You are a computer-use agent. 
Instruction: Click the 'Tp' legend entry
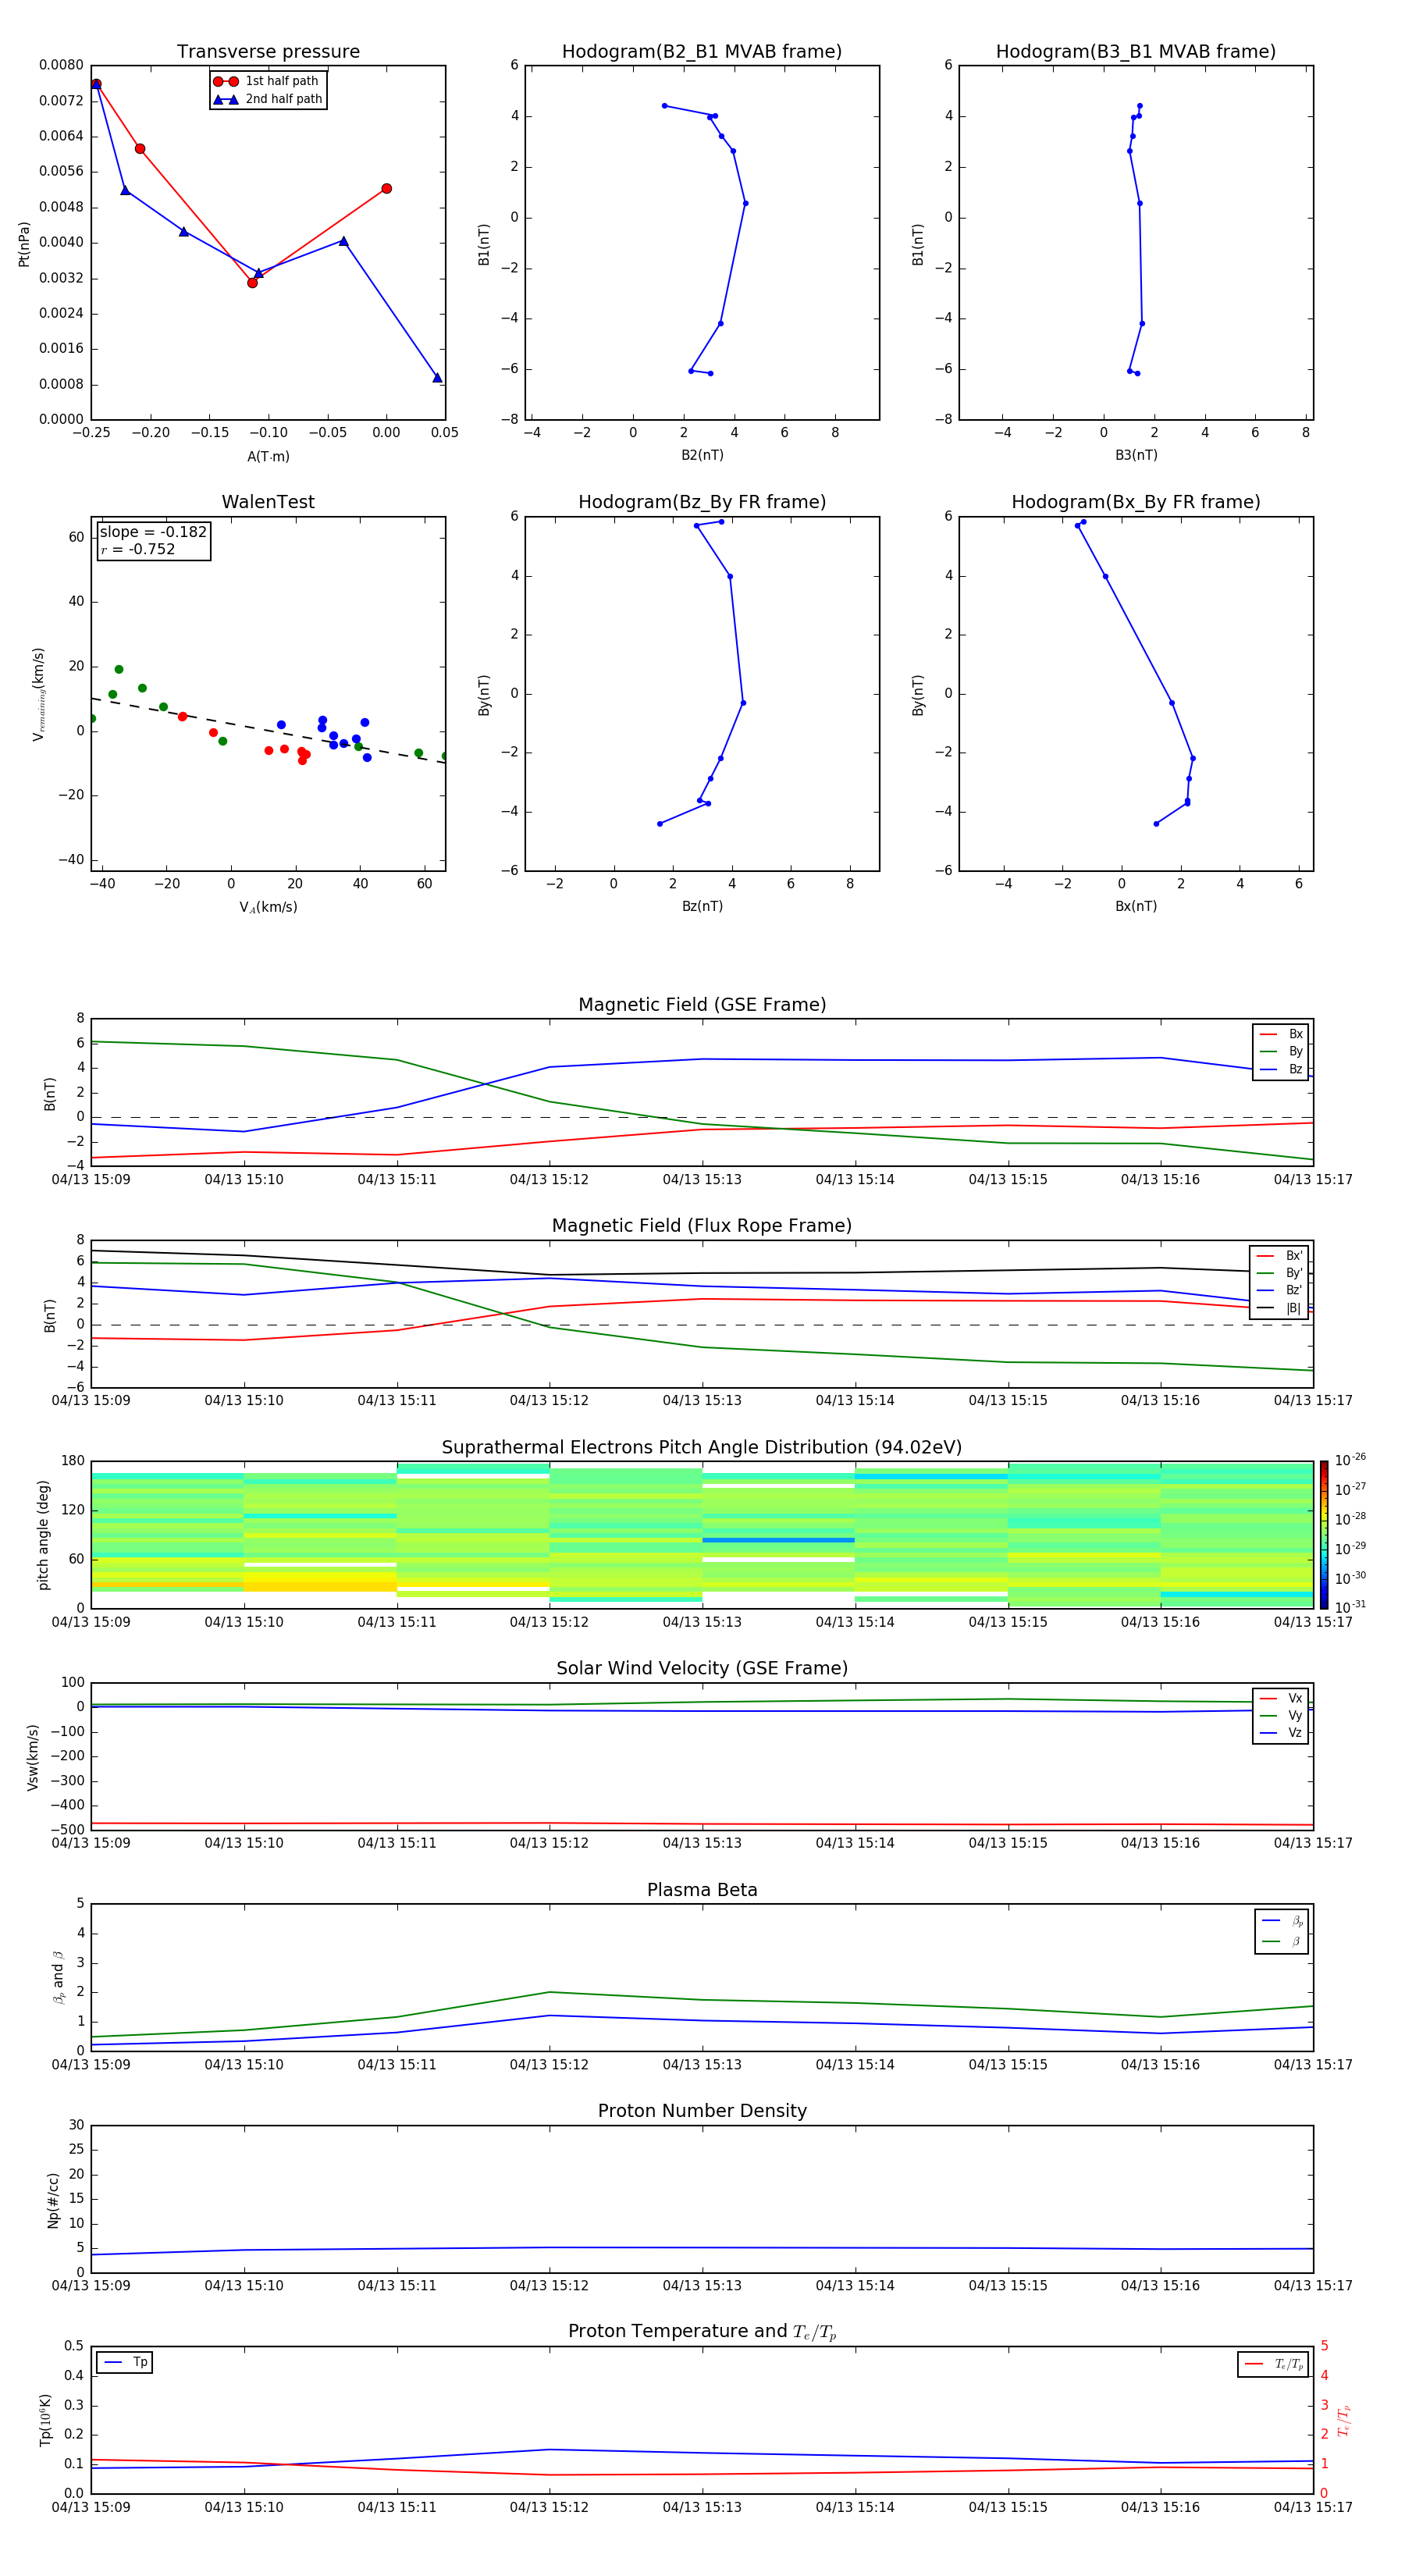click(125, 2362)
